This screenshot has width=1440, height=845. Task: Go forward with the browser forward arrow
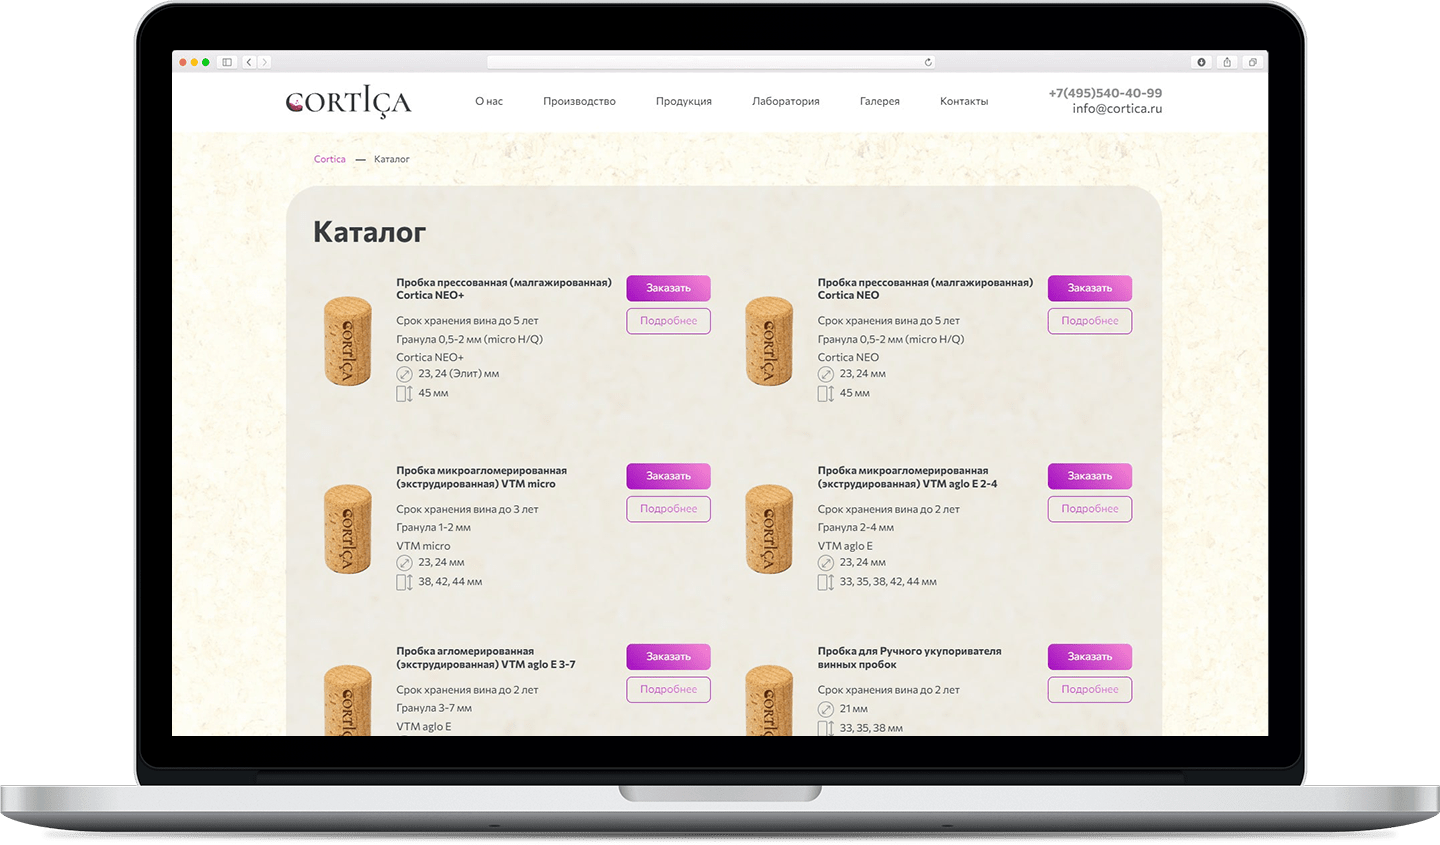[264, 62]
